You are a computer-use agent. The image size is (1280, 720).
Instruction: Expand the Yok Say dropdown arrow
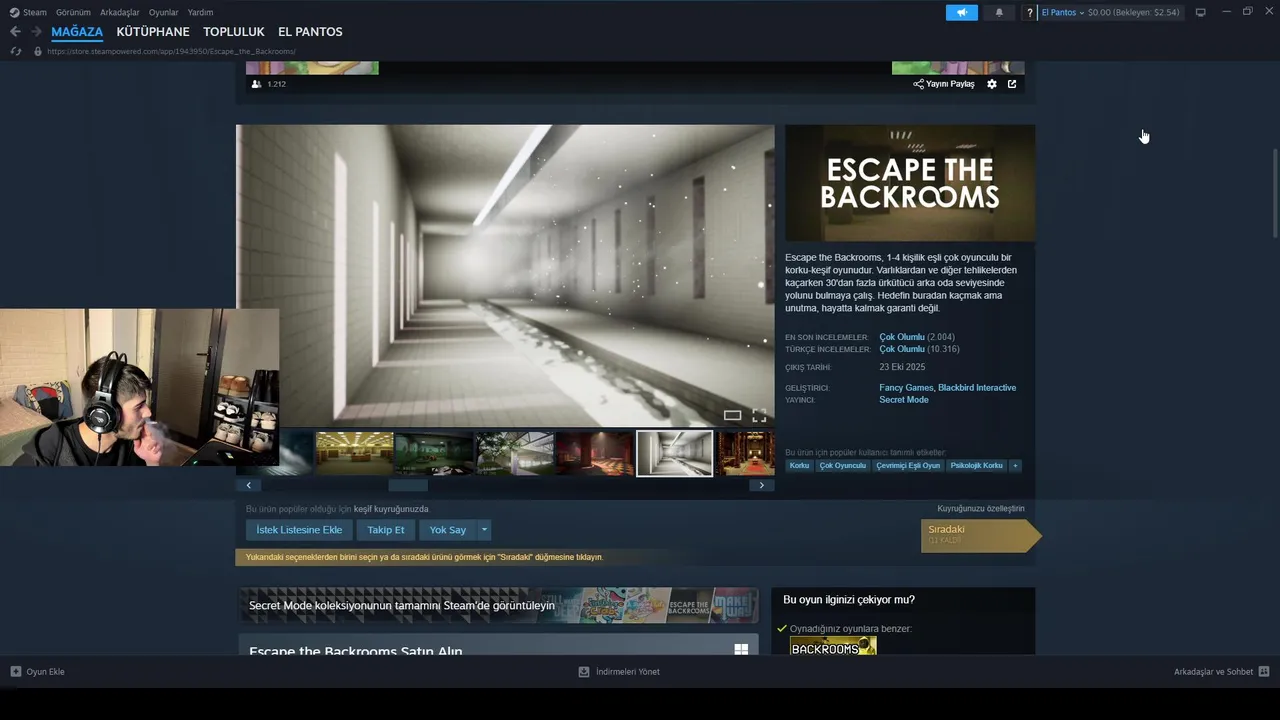click(x=484, y=530)
